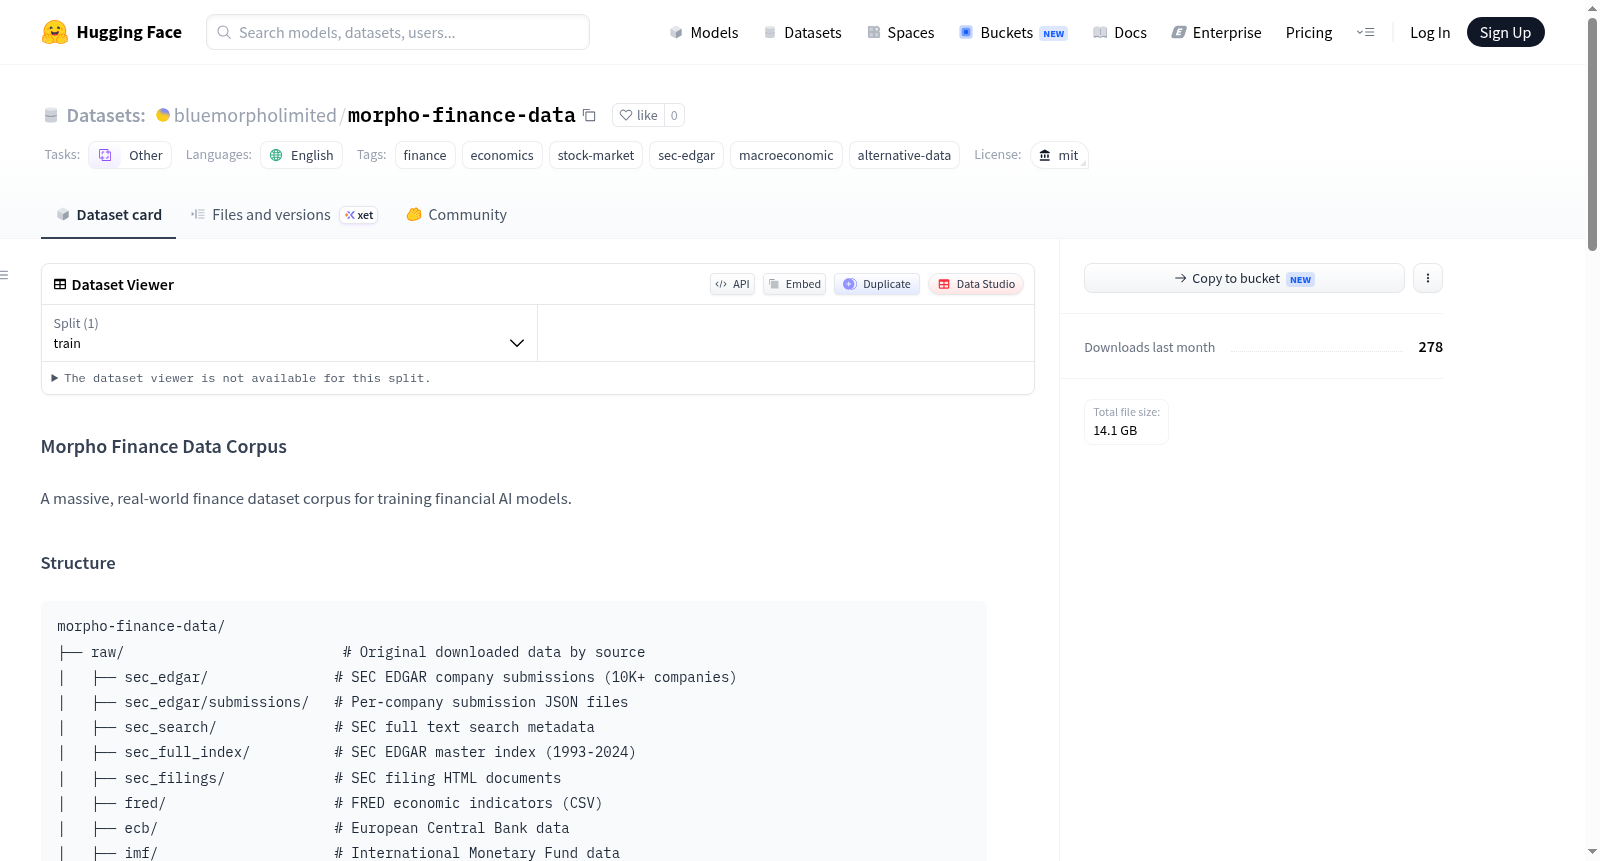
Task: Click the finance tag
Action: point(425,155)
